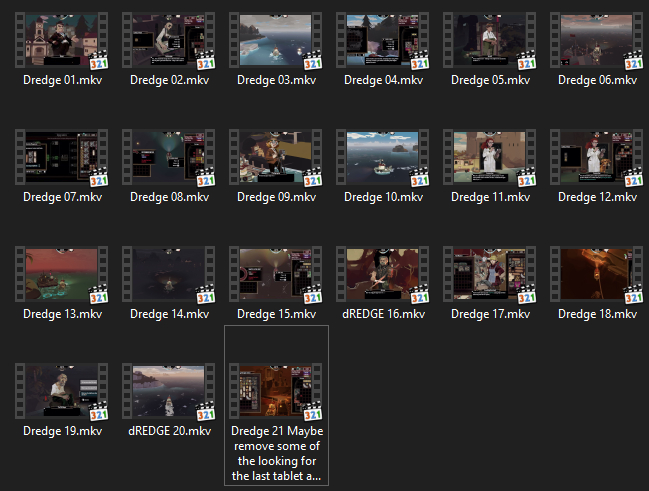This screenshot has height=491, width=649.
Task: Select the Dredge 13.mkv video icon
Action: pyautogui.click(x=62, y=274)
